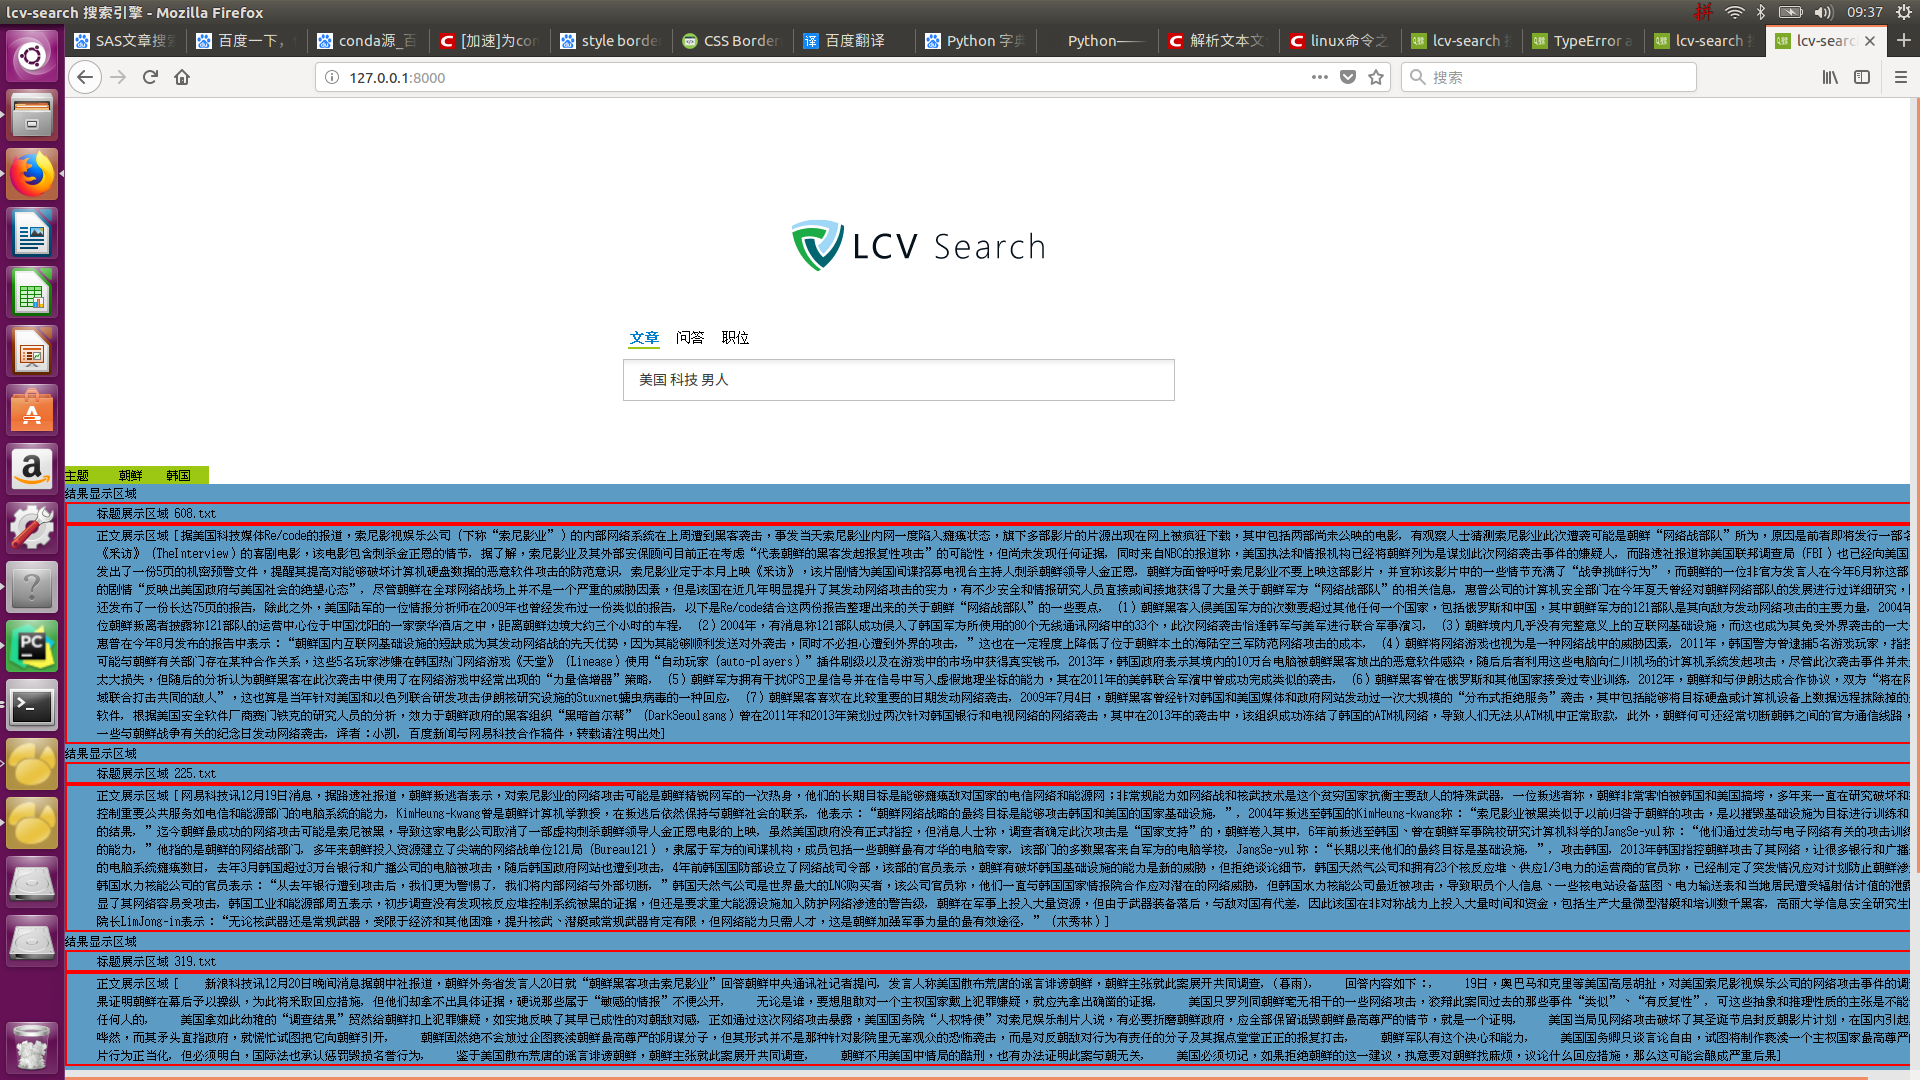Open PyCharm from the Ubuntu dock

pyautogui.click(x=32, y=647)
